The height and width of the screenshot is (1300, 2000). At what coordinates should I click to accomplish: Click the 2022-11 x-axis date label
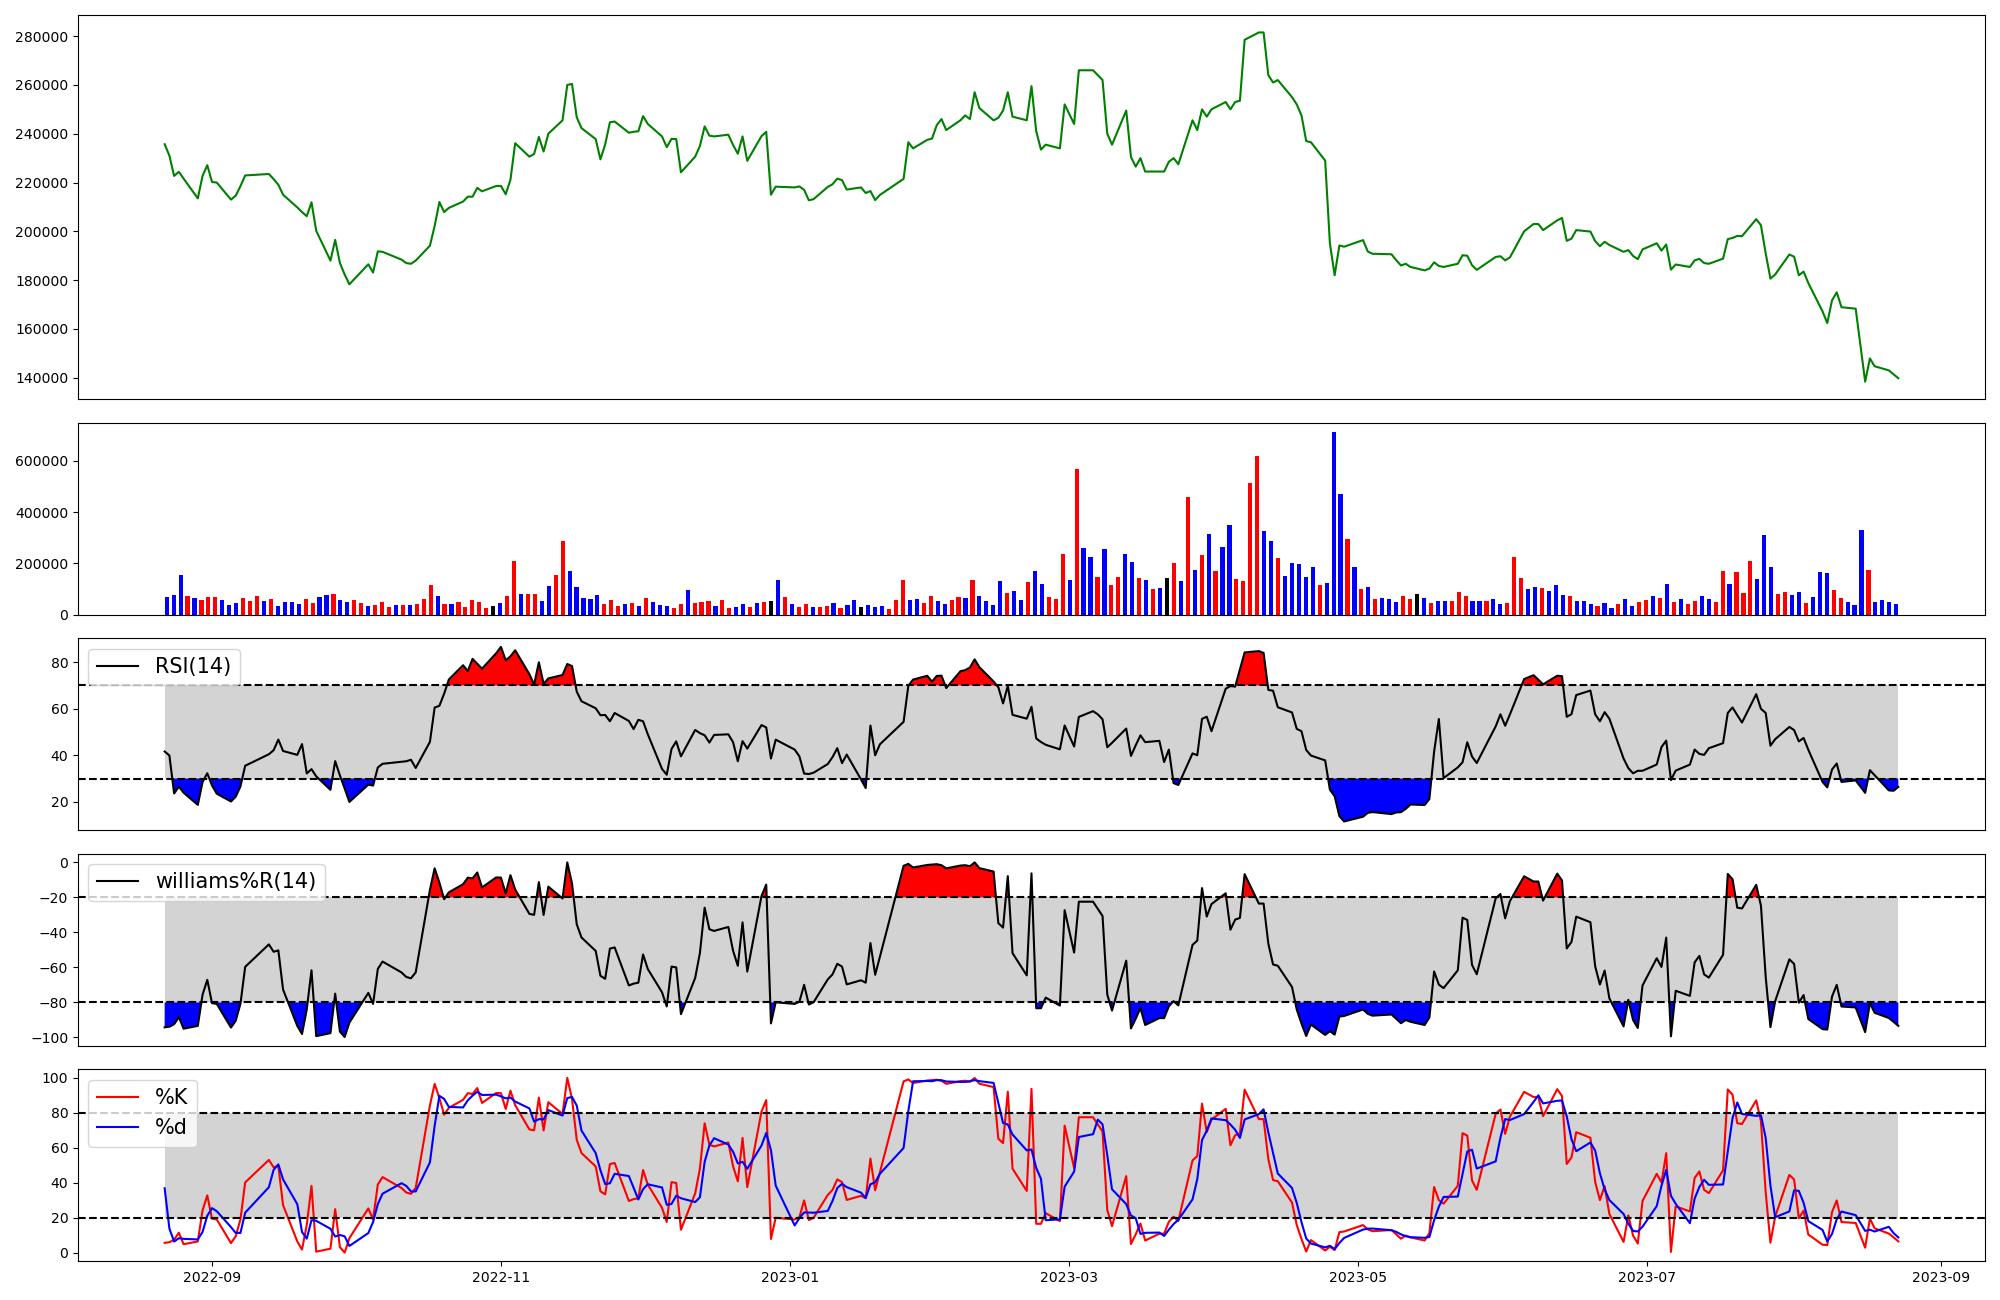[500, 1277]
